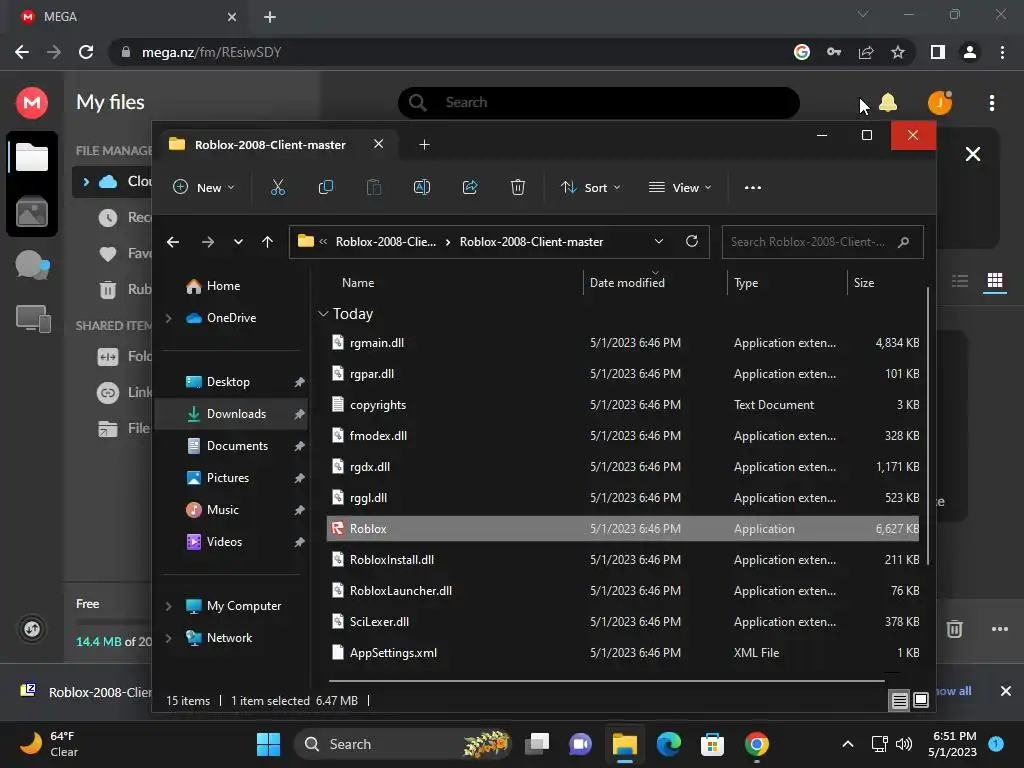Click Explorer vertical scrollbar

tap(927, 426)
